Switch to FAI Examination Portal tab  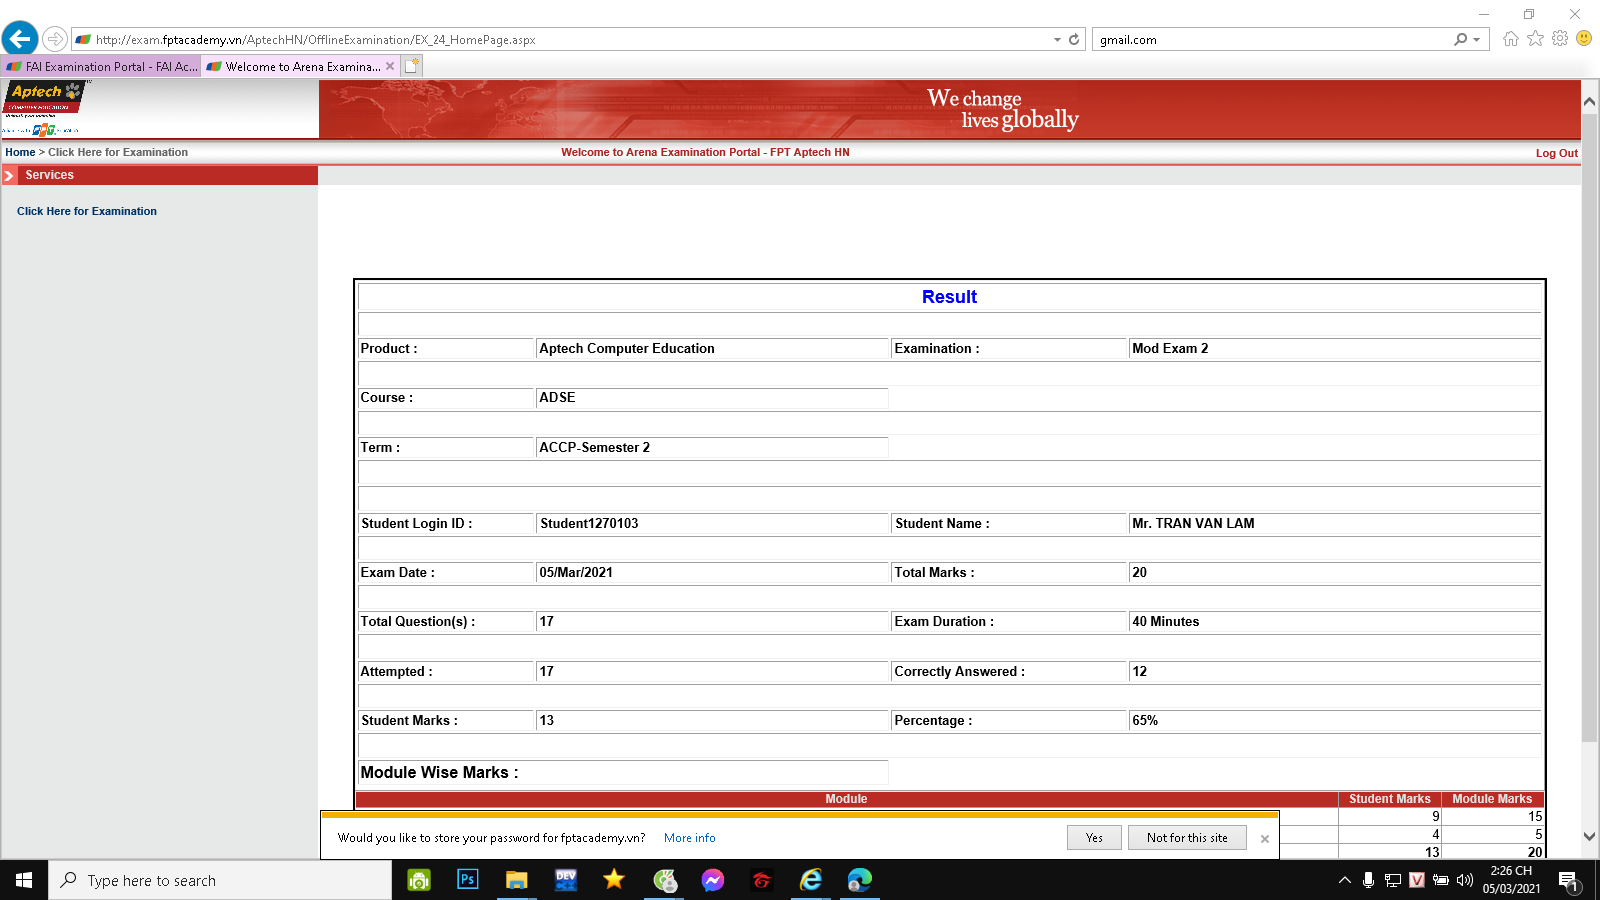tap(101, 67)
